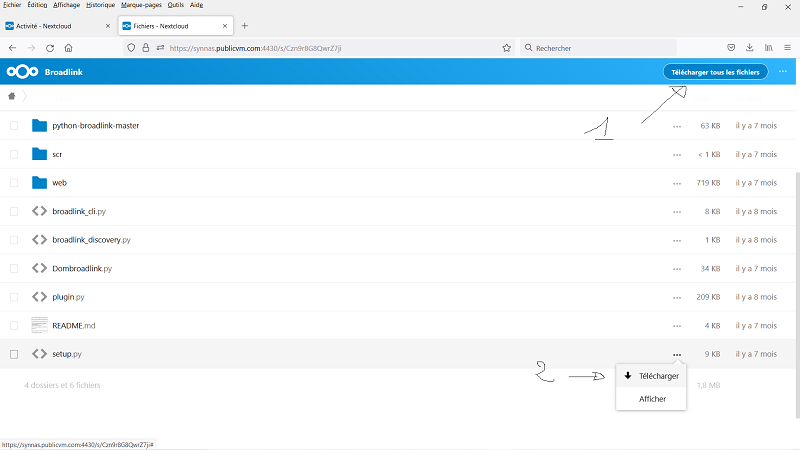Open the Pocket save icon
Screen dimensions: 800x450
click(731, 47)
